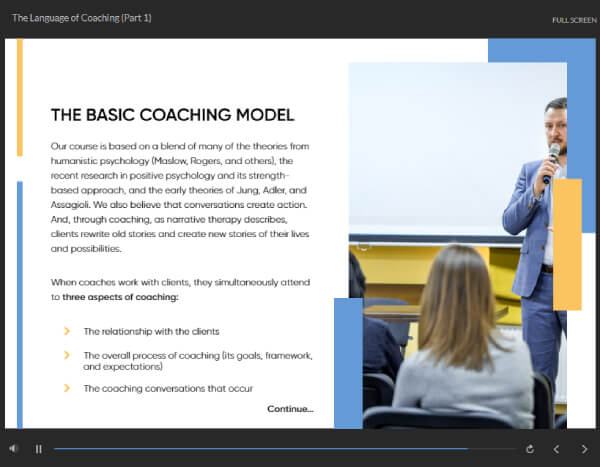Click the blue played portion of the seekbar
600x467 pixels.
(x=260, y=449)
